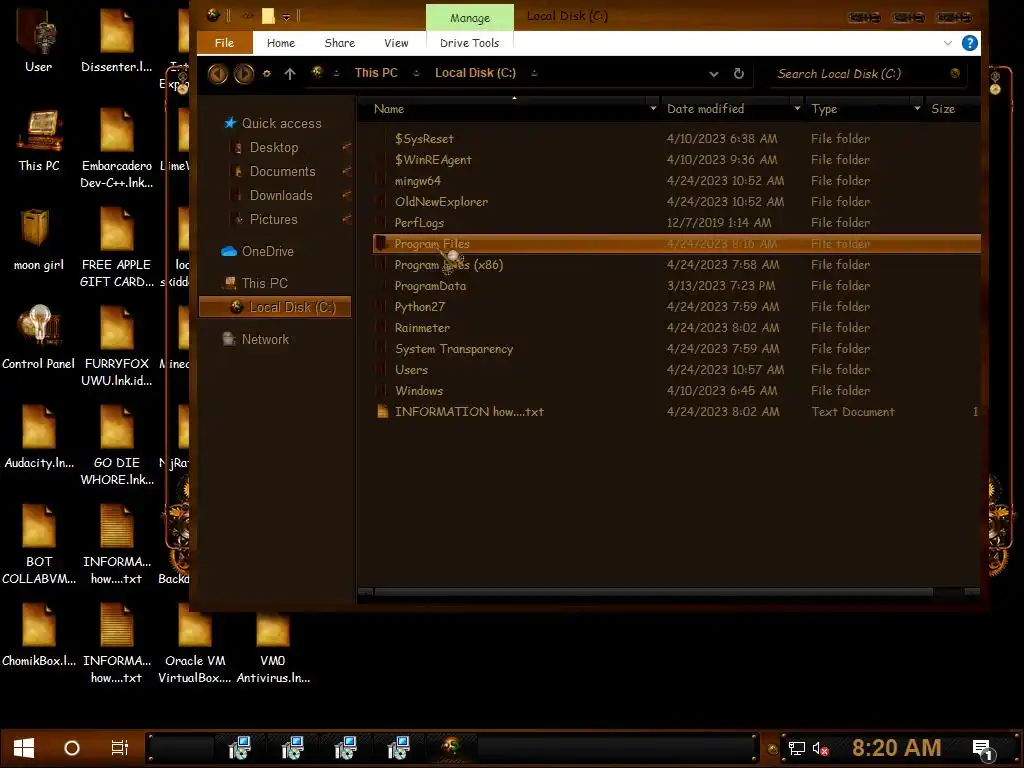Screen dimensions: 1024x768
Task: Open notification action center
Action: click(983, 748)
